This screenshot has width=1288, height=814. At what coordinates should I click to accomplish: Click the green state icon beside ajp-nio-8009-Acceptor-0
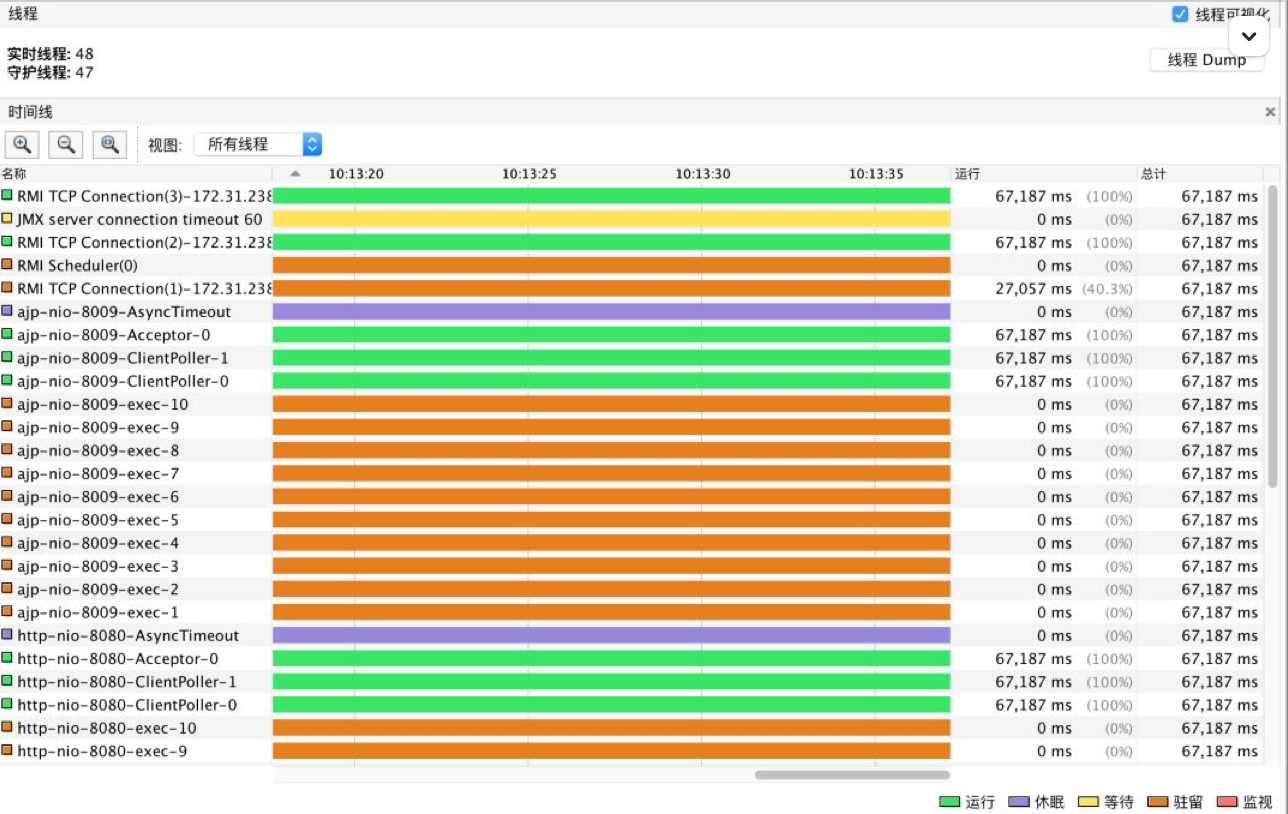[7, 335]
